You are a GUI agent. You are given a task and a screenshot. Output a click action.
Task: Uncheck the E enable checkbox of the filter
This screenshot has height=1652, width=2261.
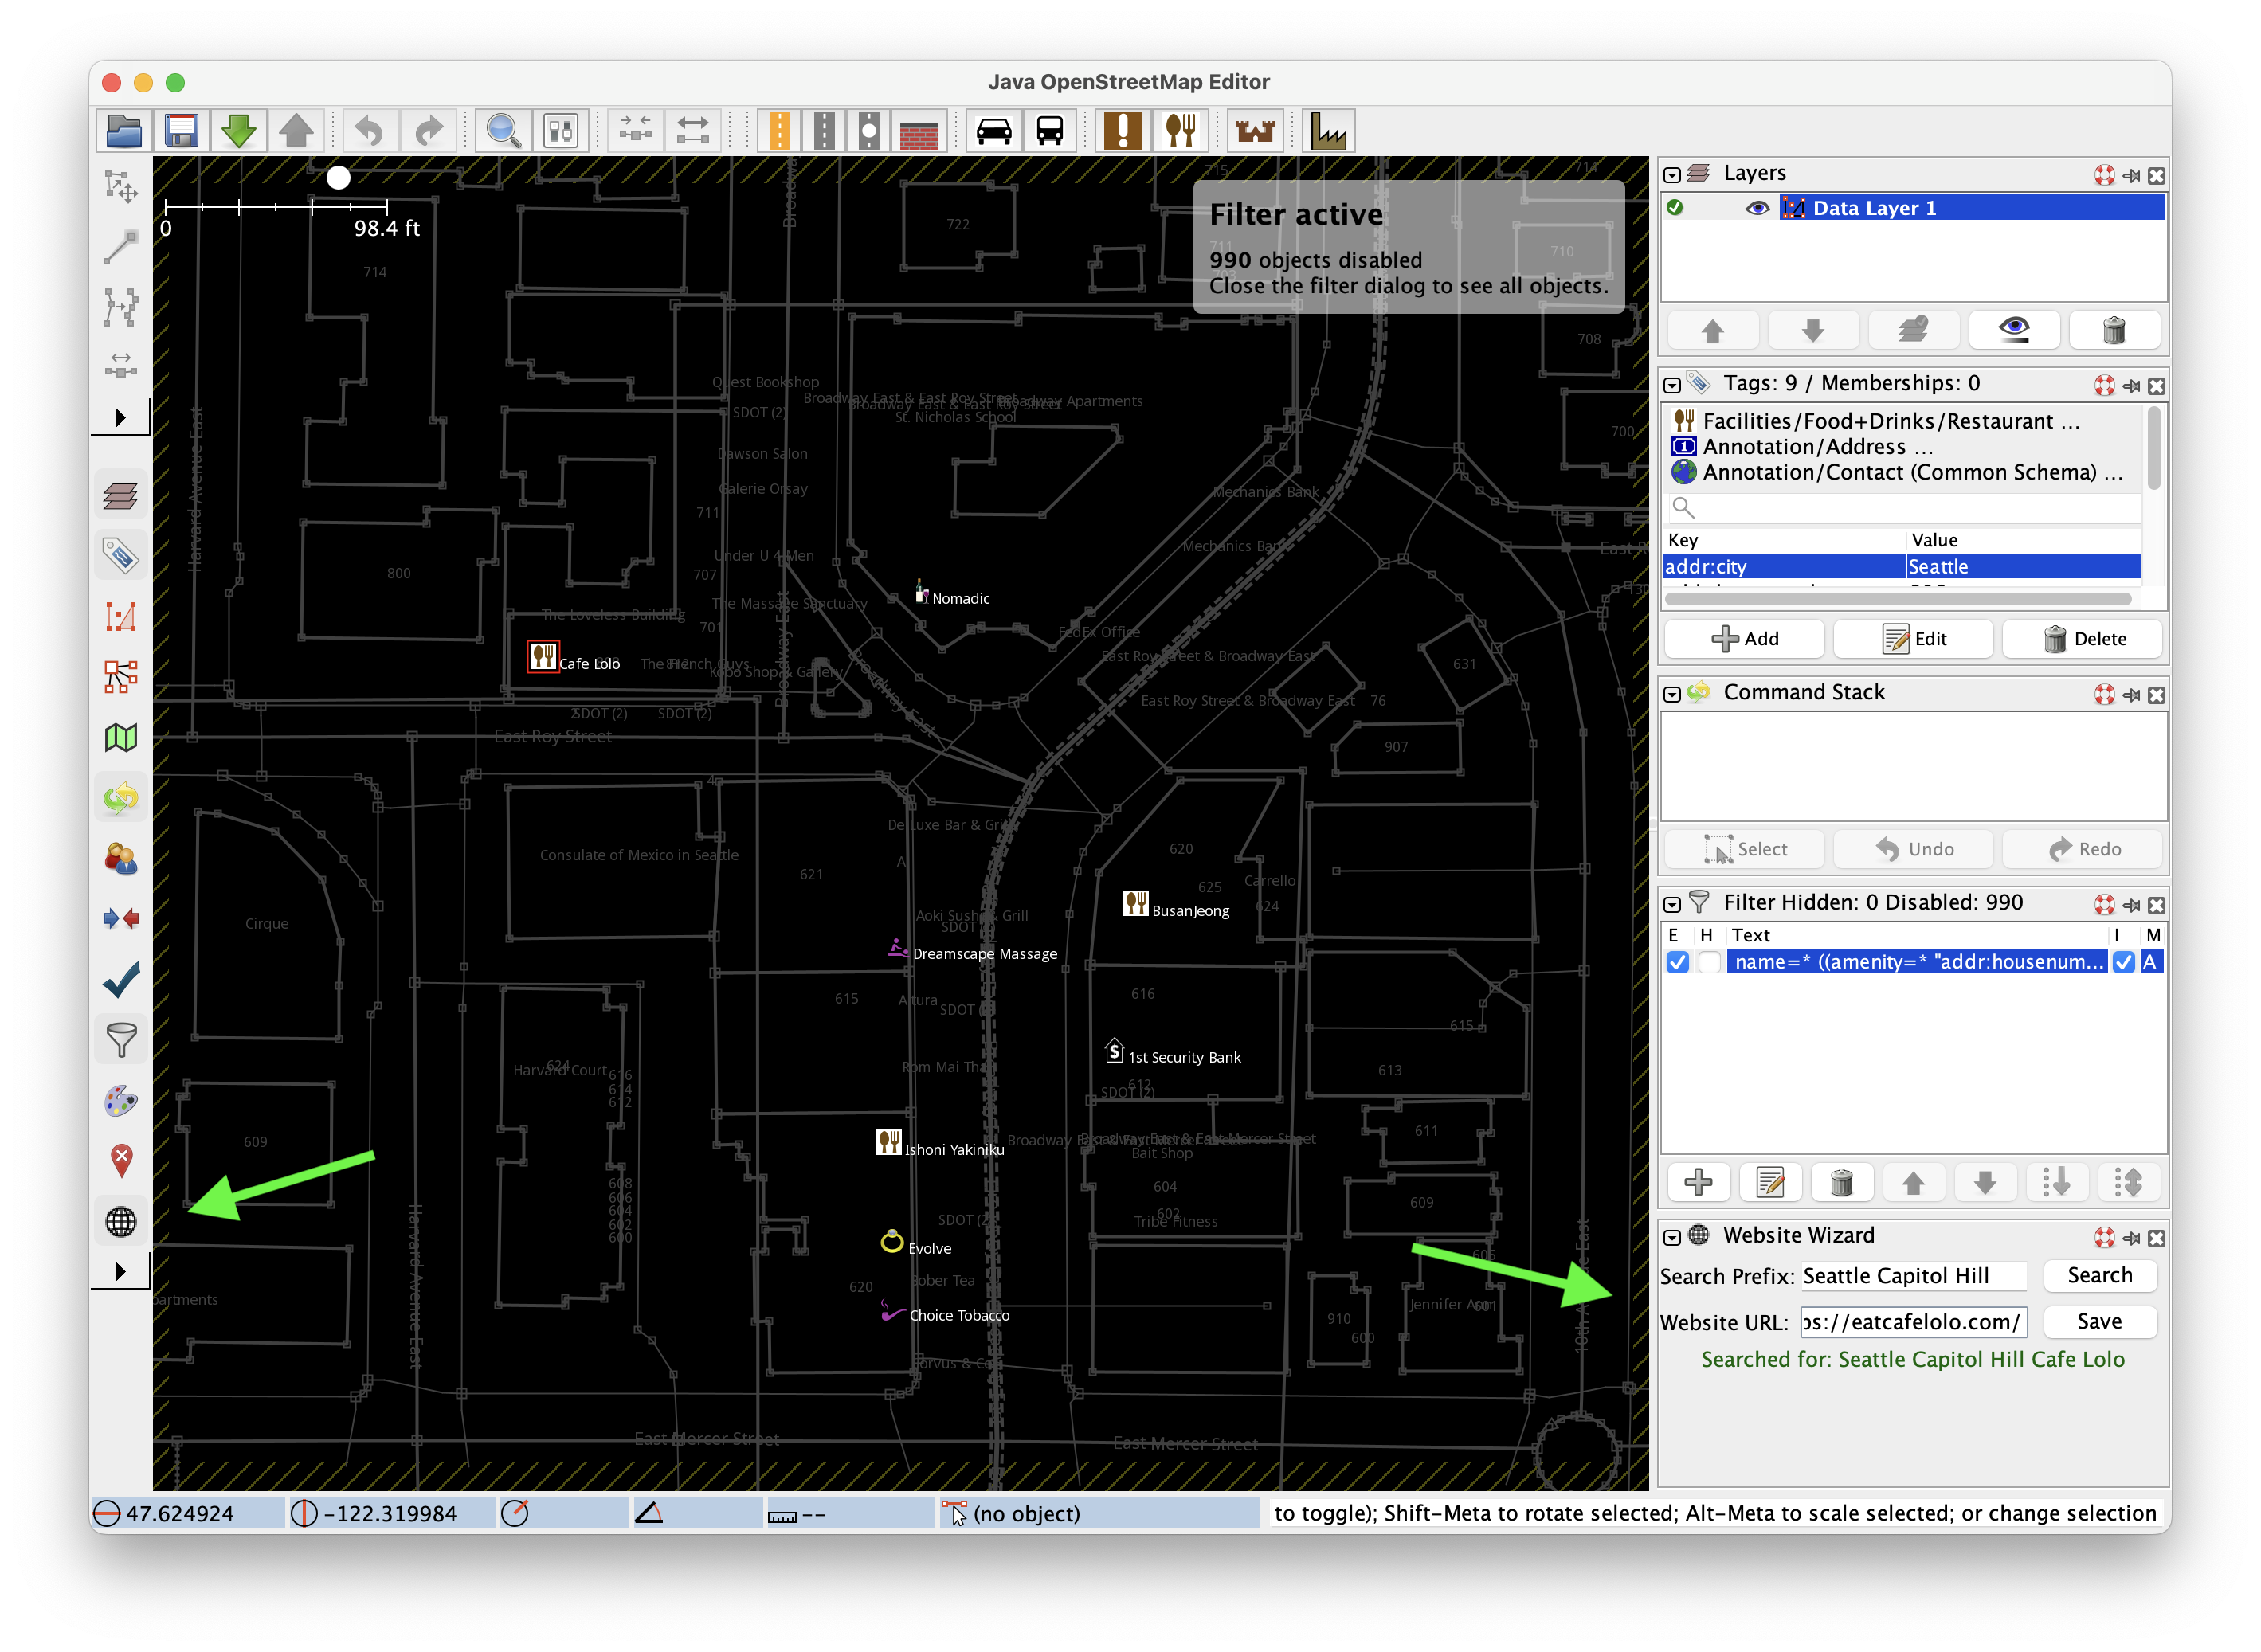pos(1677,962)
